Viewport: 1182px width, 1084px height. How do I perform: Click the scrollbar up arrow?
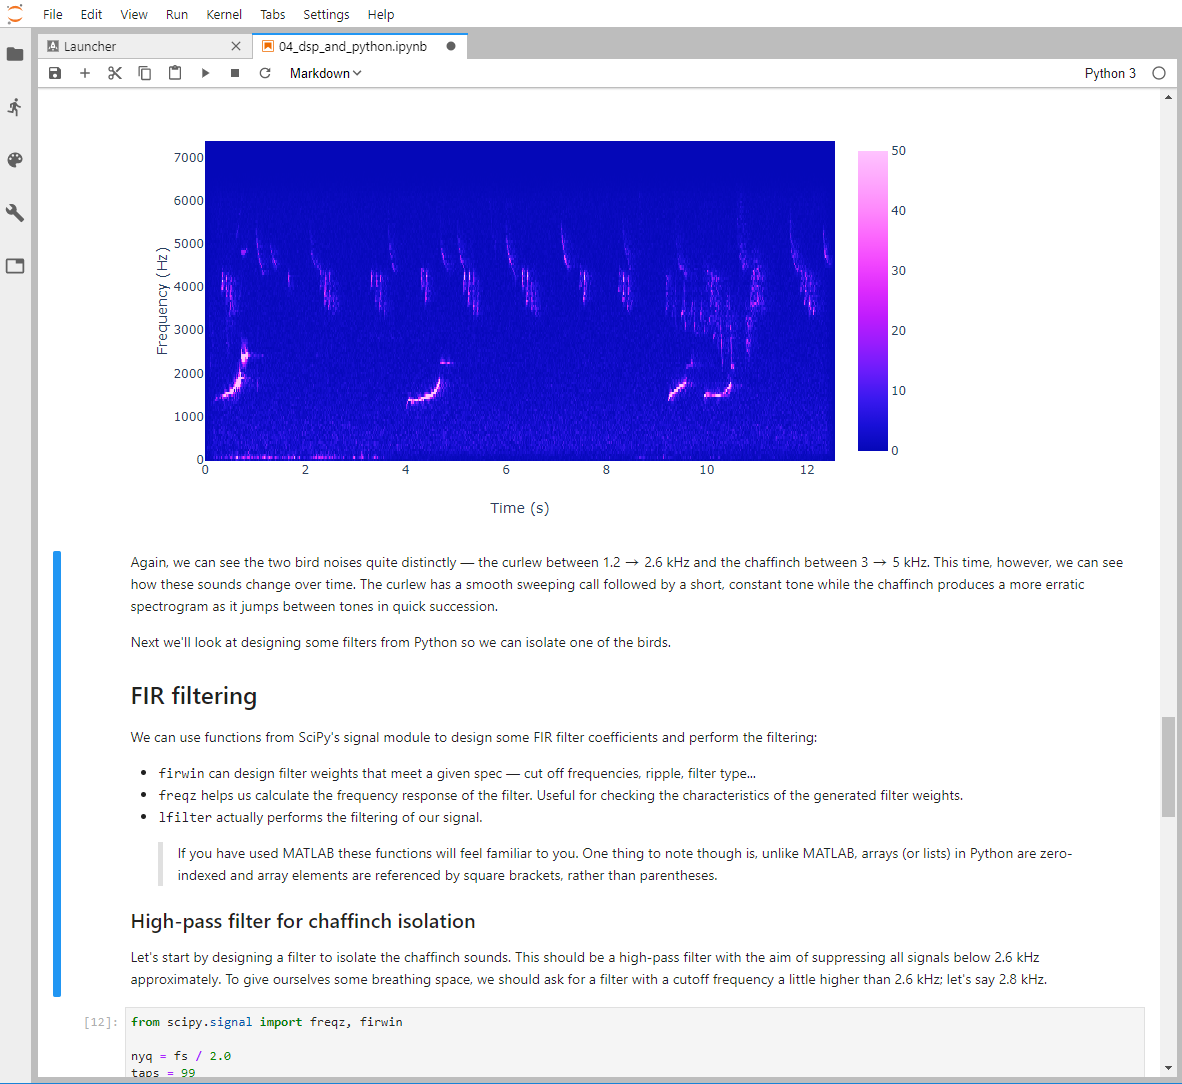coord(1168,97)
